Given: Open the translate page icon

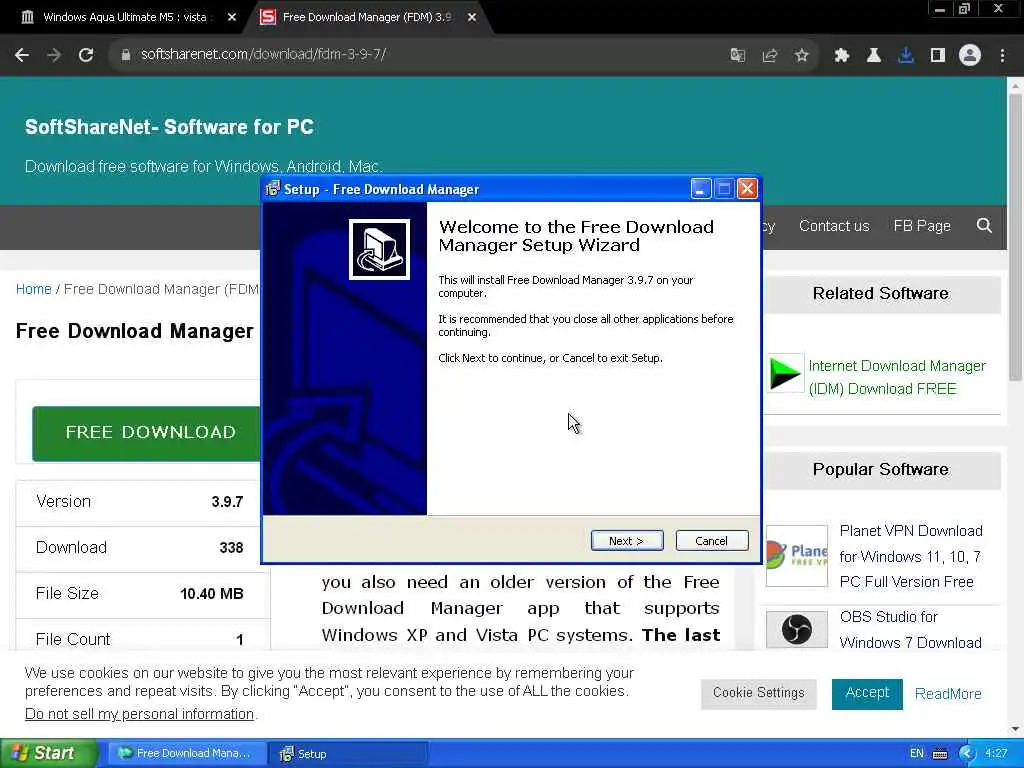Looking at the screenshot, I should pyautogui.click(x=737, y=56).
